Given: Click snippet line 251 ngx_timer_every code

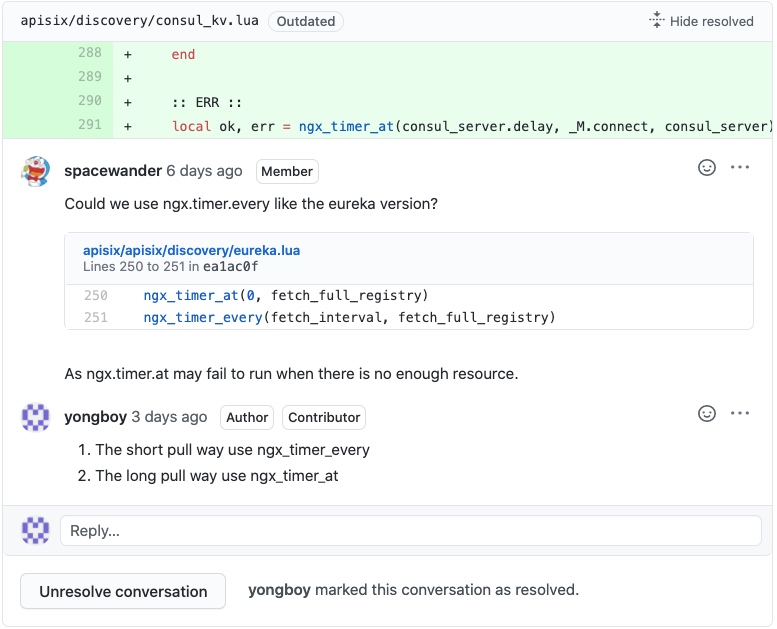Looking at the screenshot, I should [x=349, y=317].
